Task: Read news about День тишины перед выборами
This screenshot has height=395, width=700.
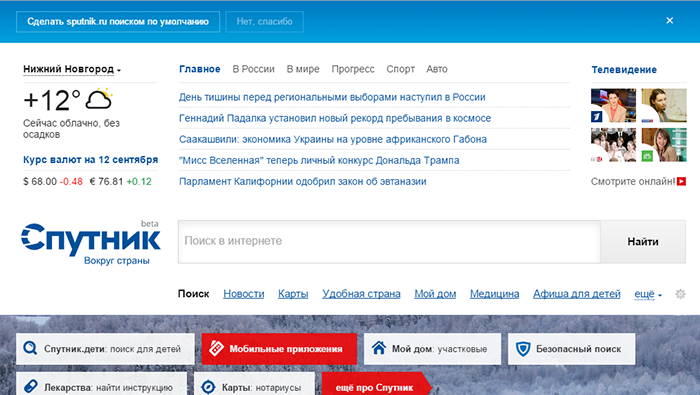Action: point(332,97)
